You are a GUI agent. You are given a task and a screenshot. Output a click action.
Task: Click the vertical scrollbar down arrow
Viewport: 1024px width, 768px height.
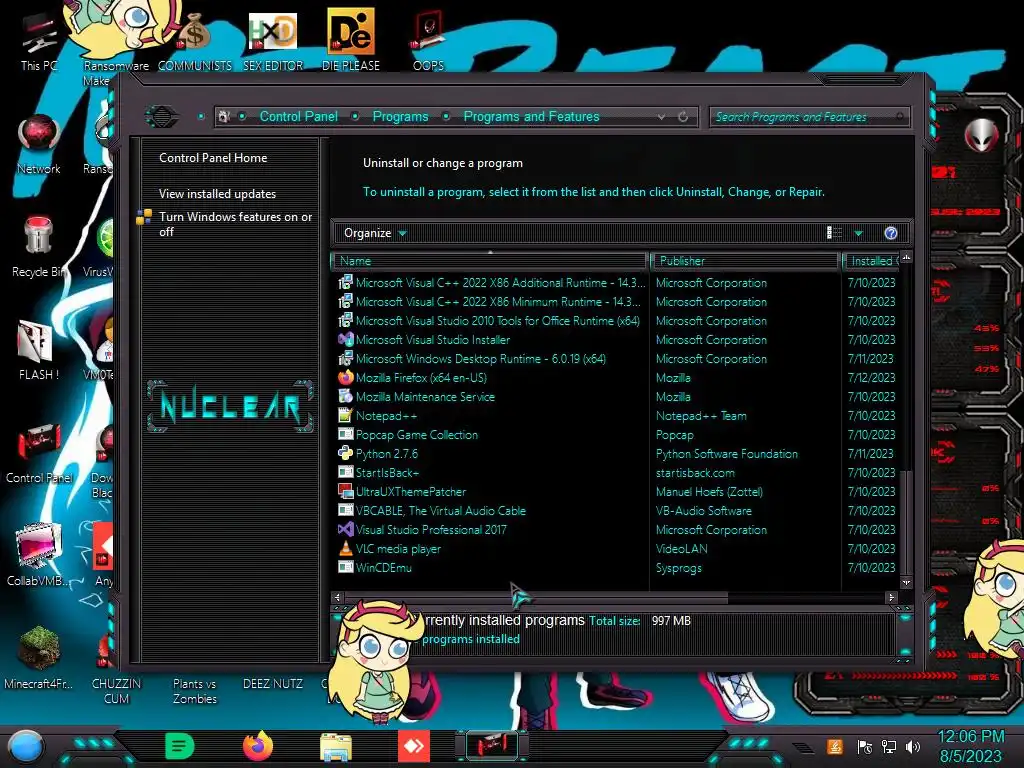pos(906,583)
